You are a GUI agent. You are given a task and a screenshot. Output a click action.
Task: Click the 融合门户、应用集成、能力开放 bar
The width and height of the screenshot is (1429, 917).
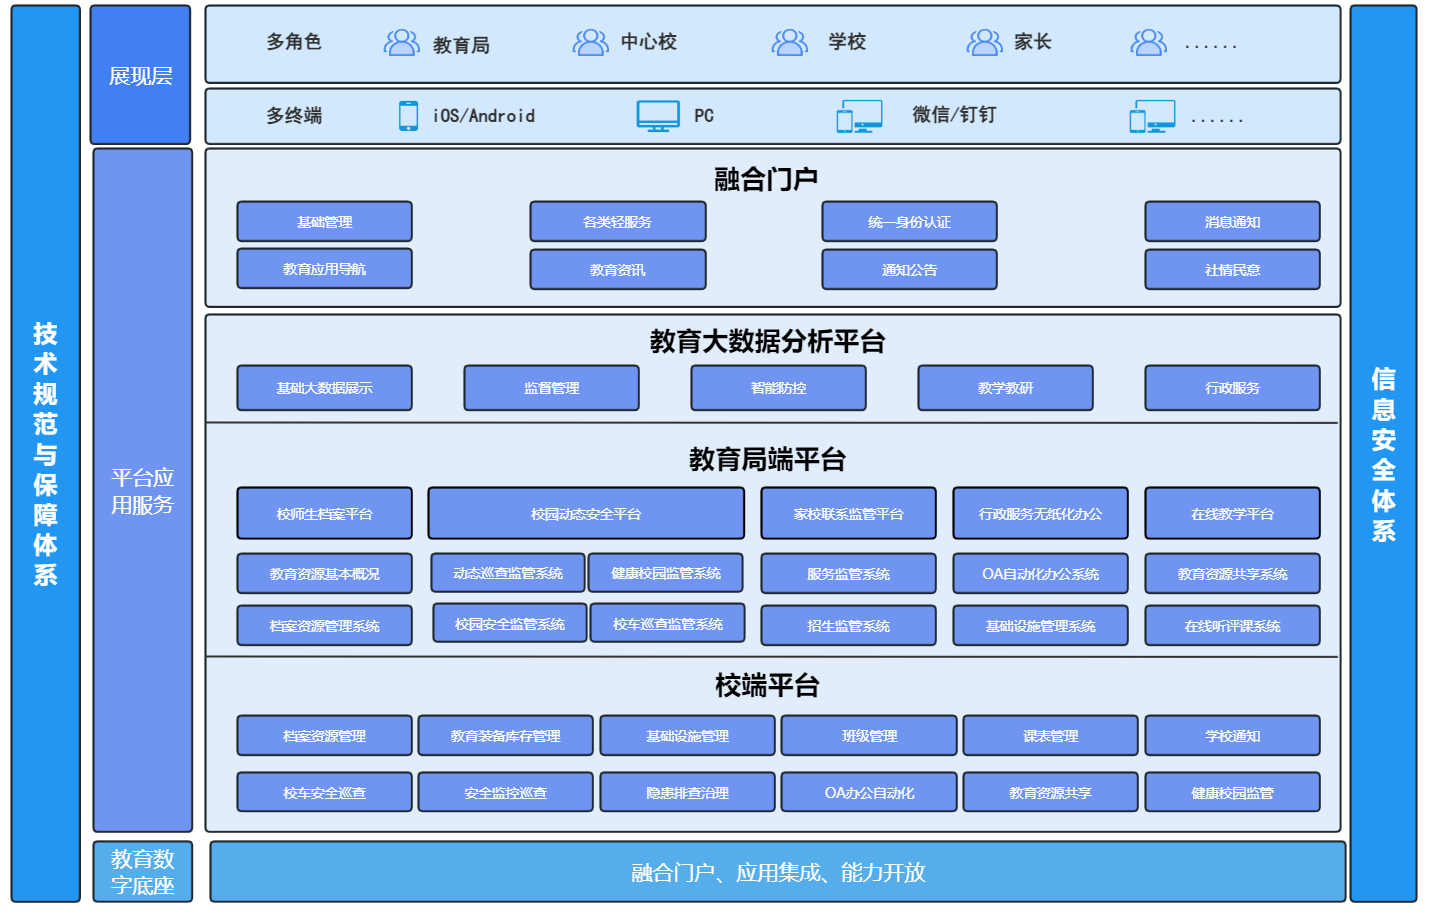click(777, 873)
